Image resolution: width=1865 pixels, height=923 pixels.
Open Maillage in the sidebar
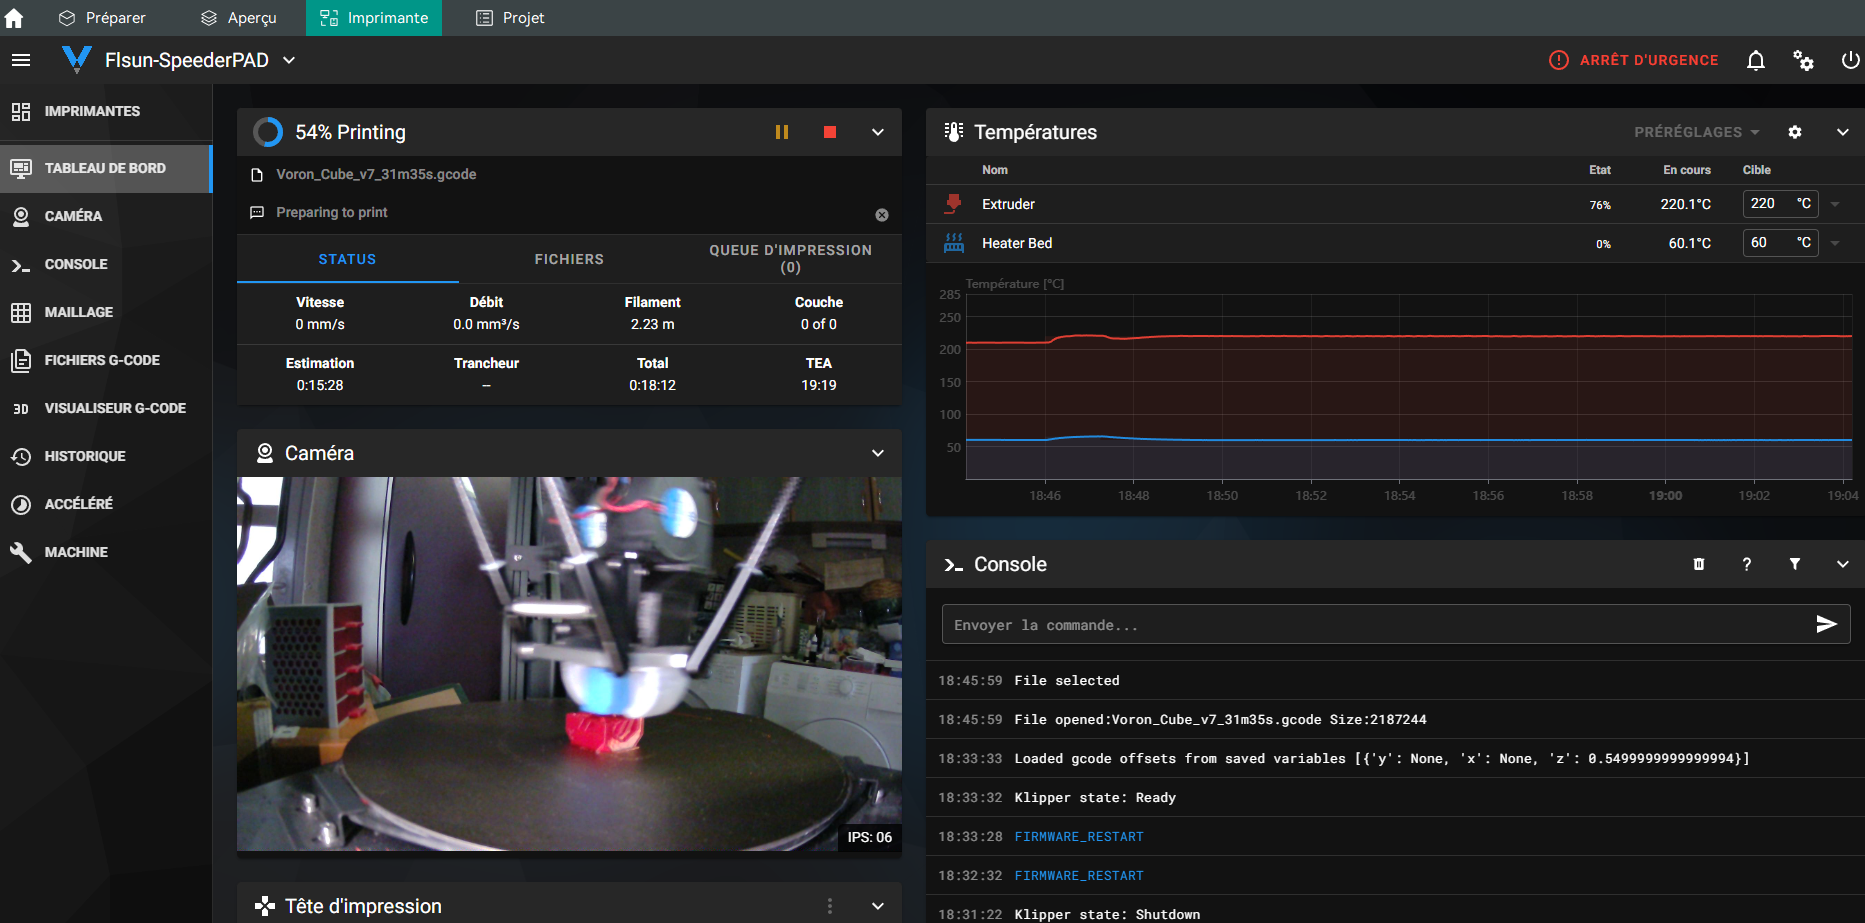(78, 312)
